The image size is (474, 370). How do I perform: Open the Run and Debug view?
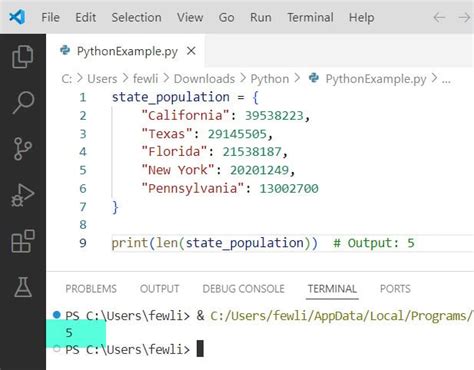tap(23, 195)
